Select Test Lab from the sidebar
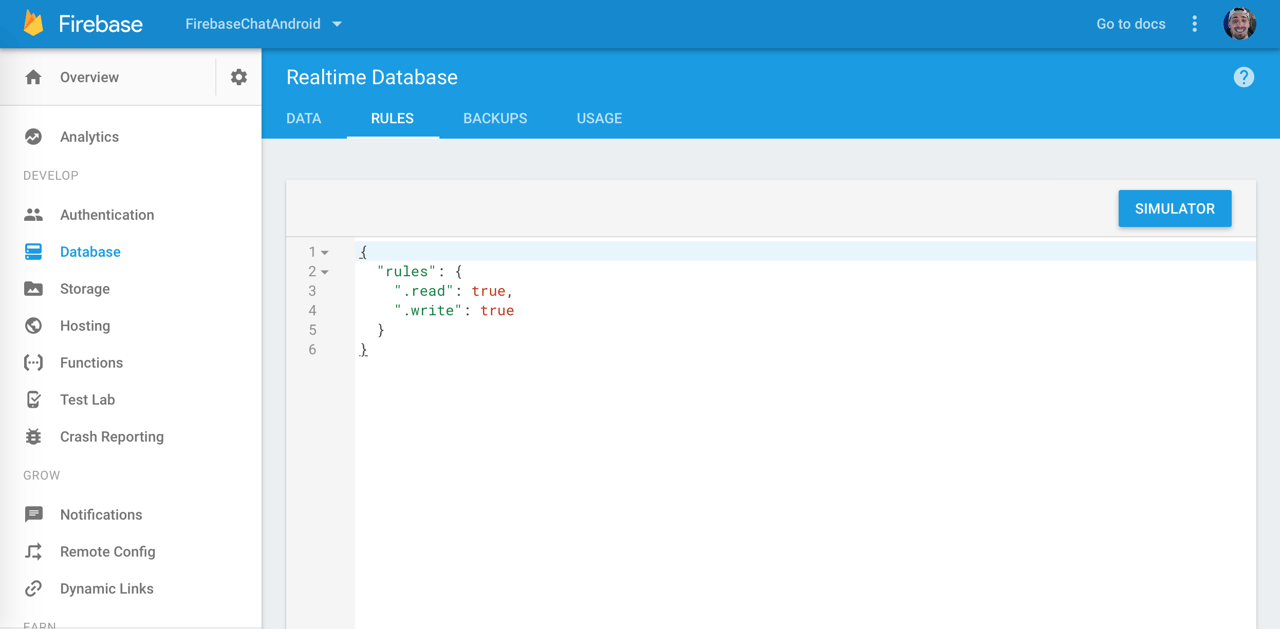This screenshot has width=1280, height=629. pyautogui.click(x=87, y=399)
